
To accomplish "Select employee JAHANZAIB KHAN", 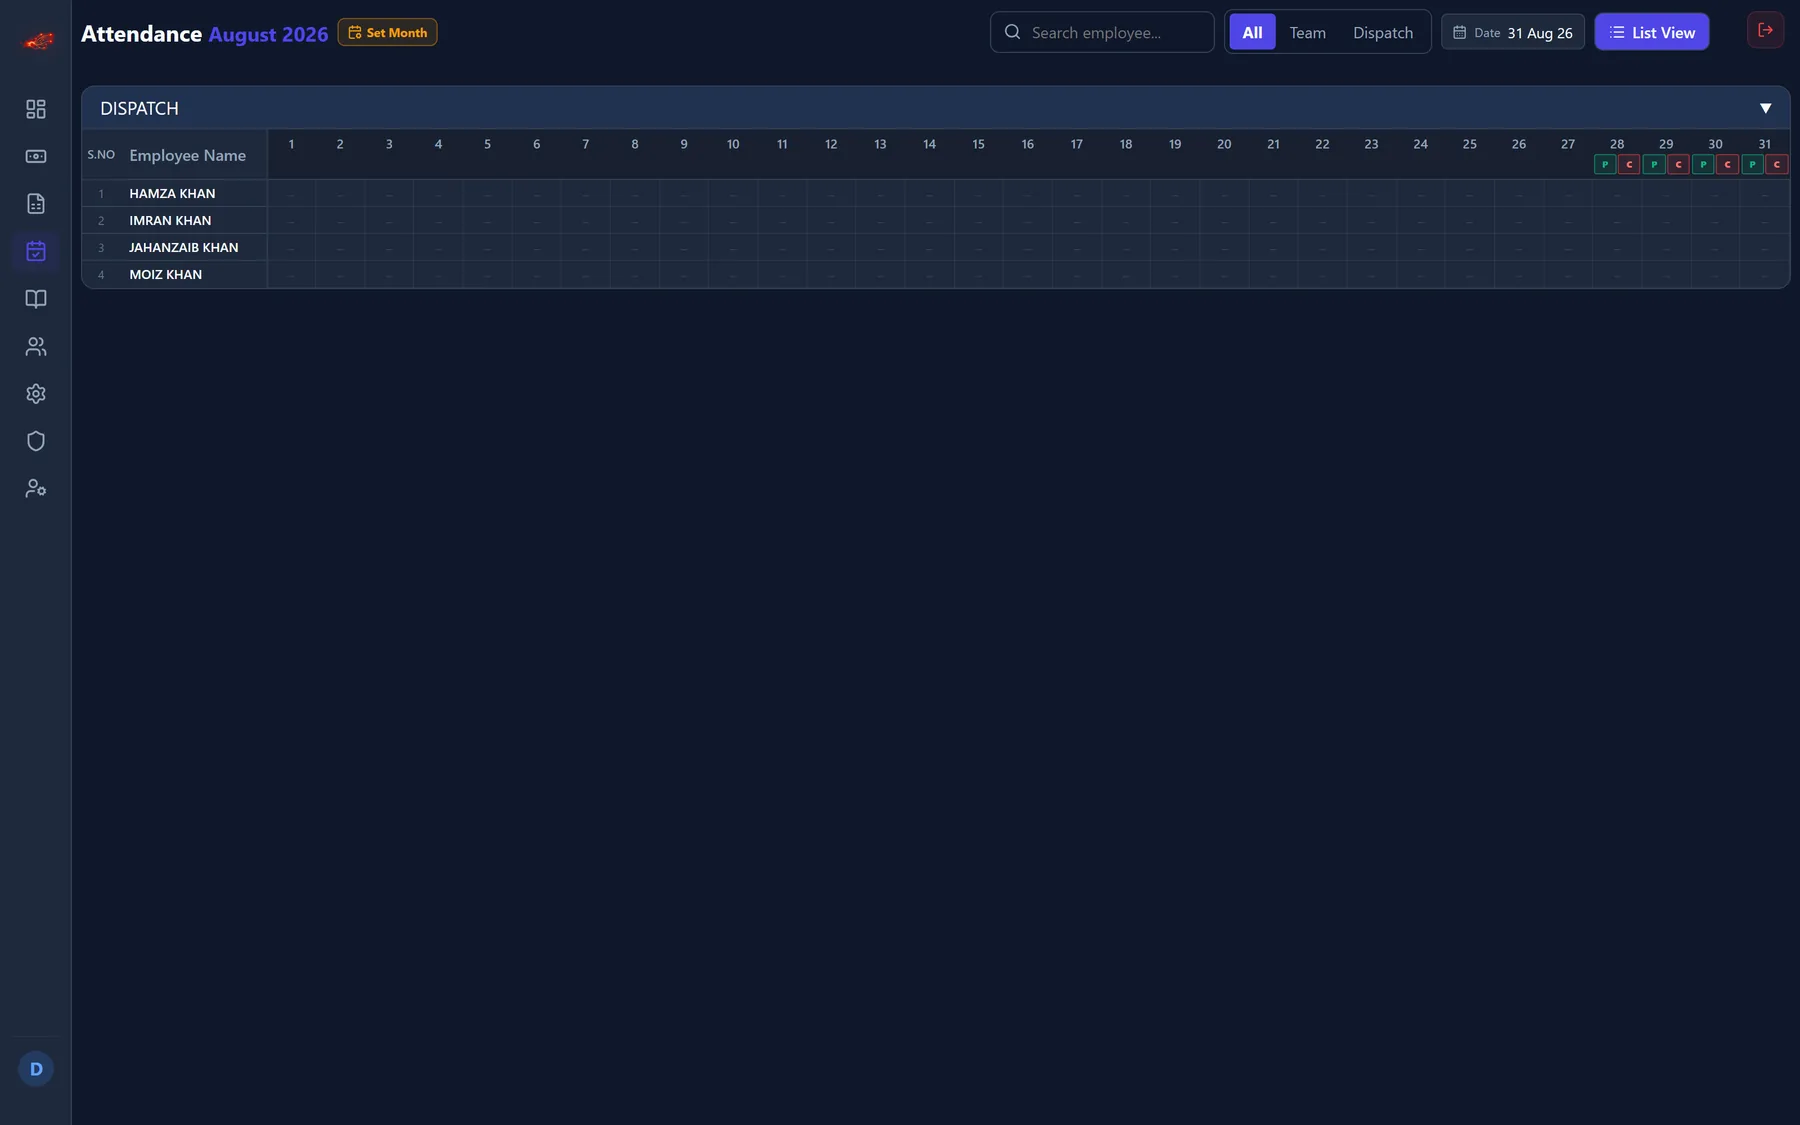I will click(184, 247).
